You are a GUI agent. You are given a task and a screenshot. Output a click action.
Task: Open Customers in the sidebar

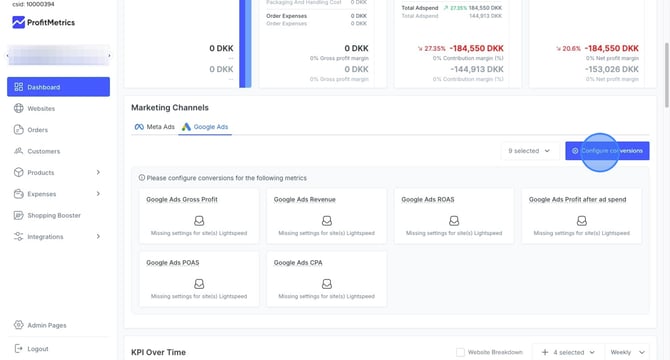coord(59,151)
